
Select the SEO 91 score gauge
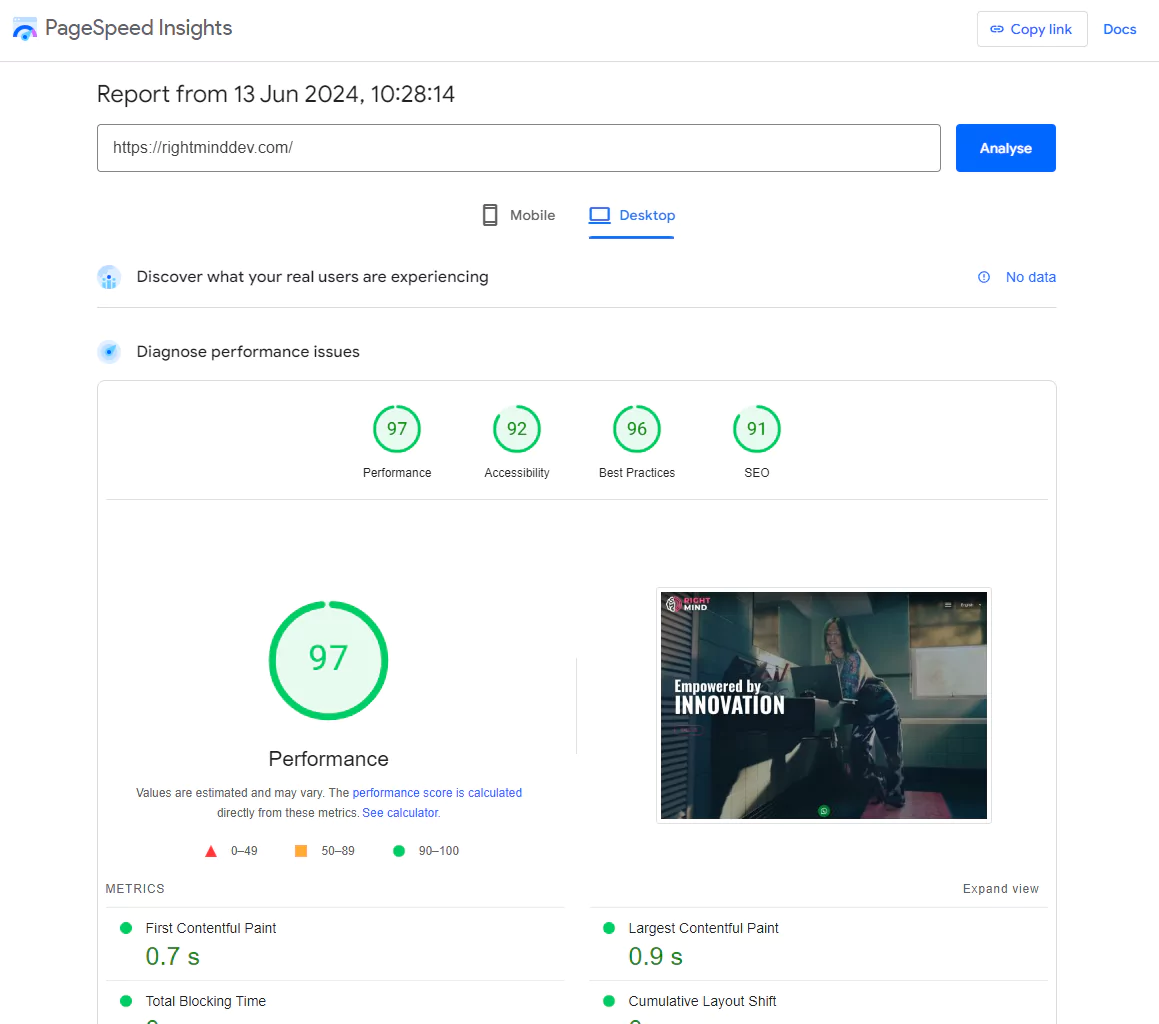click(x=756, y=429)
